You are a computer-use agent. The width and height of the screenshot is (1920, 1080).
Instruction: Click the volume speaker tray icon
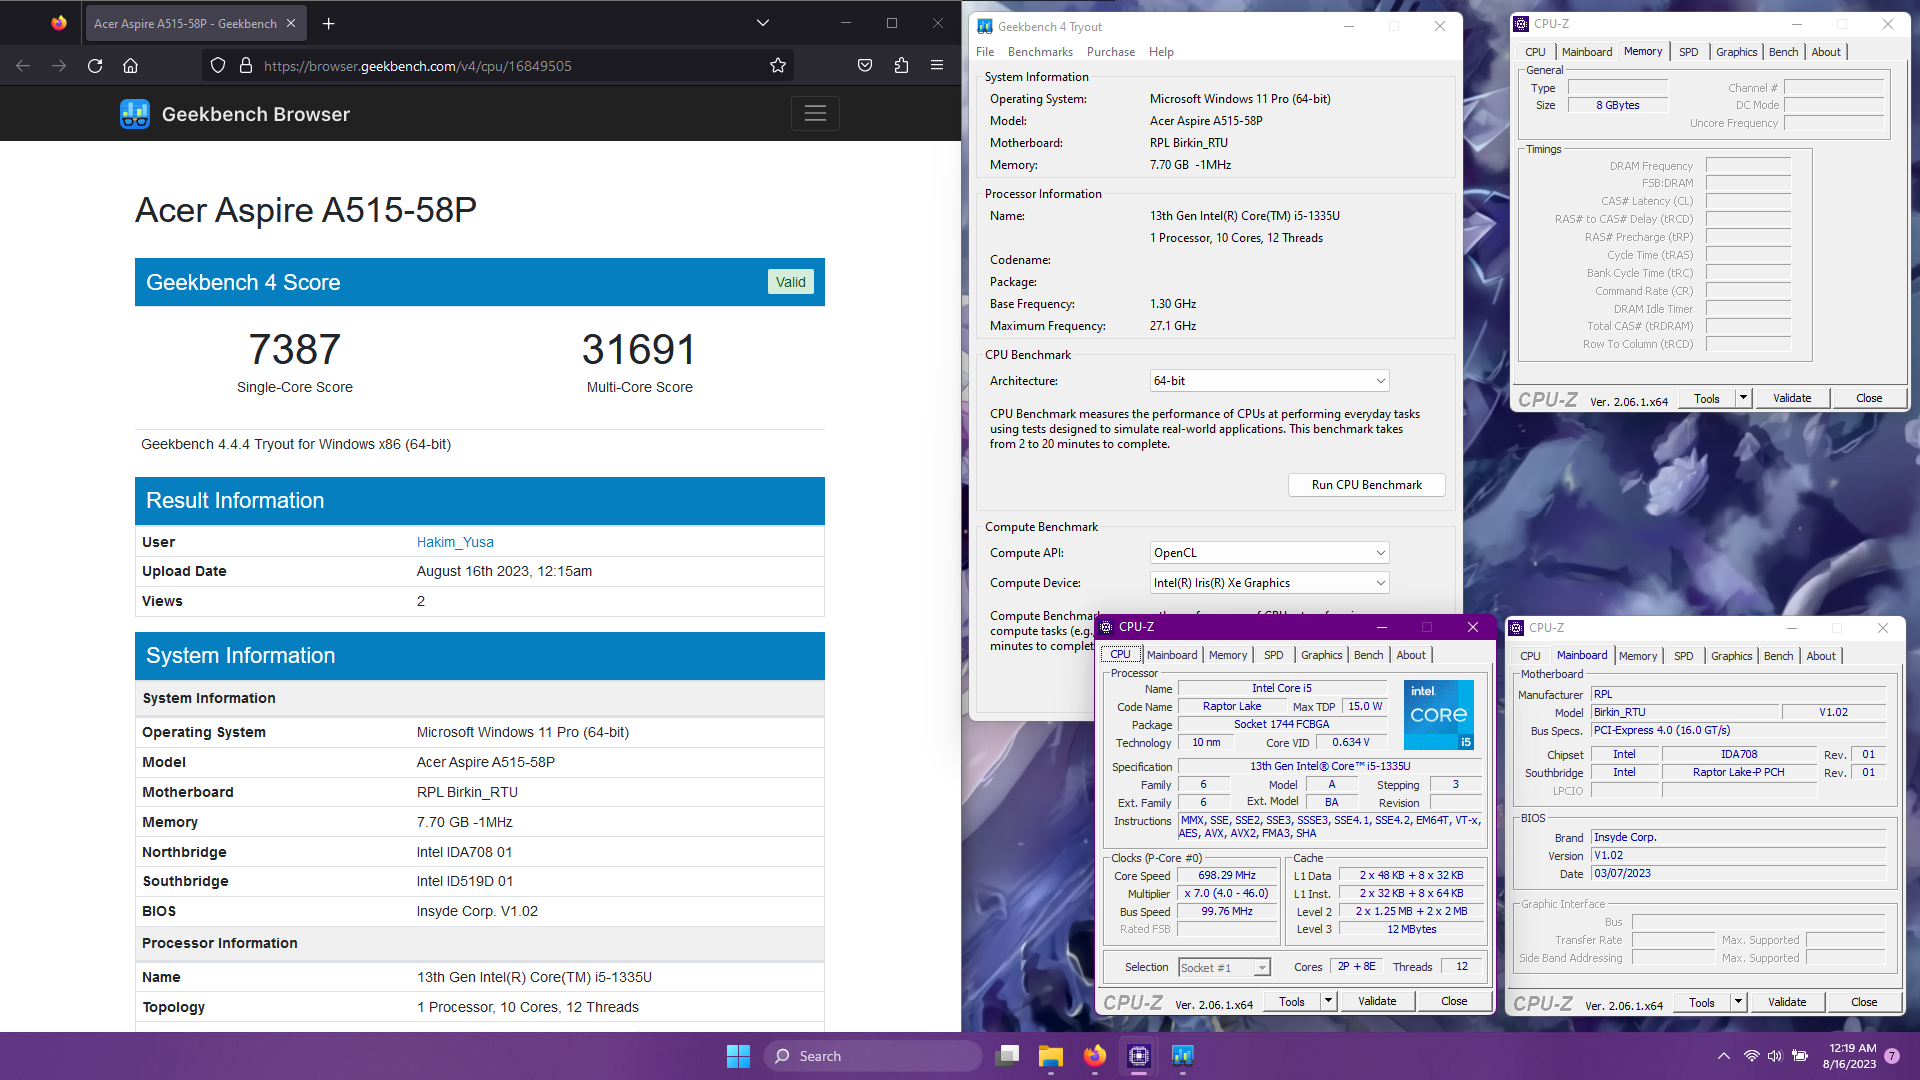pos(1775,1056)
